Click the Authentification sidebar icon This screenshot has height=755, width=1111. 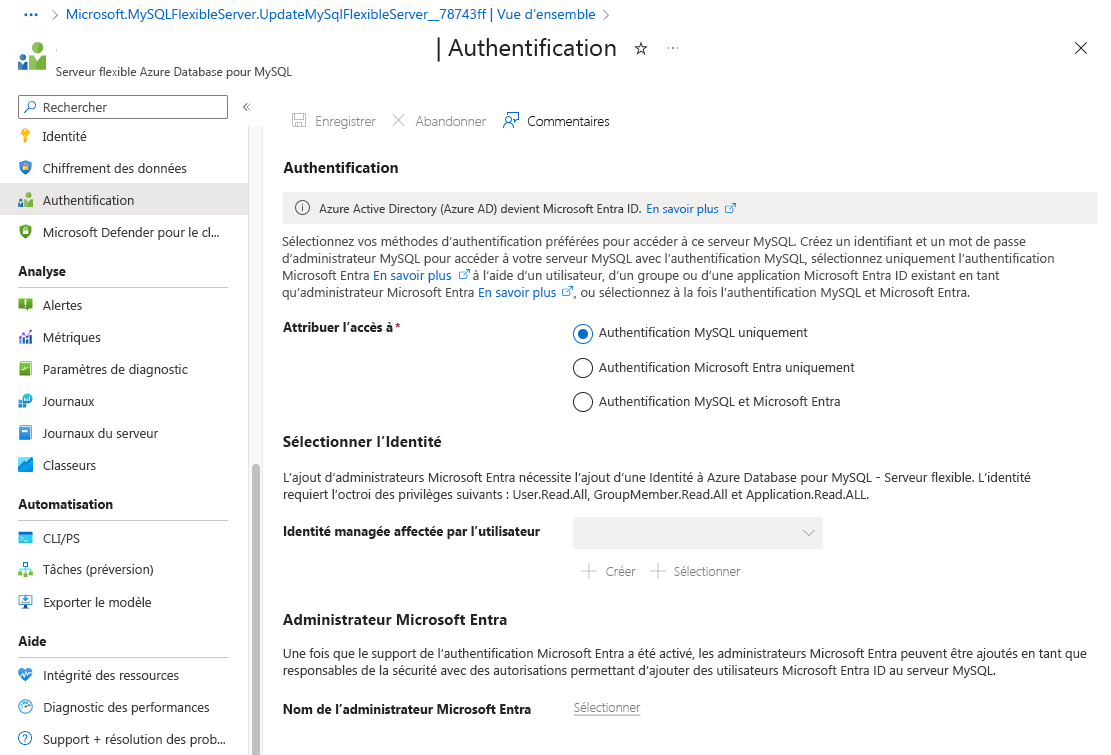pyautogui.click(x=26, y=200)
